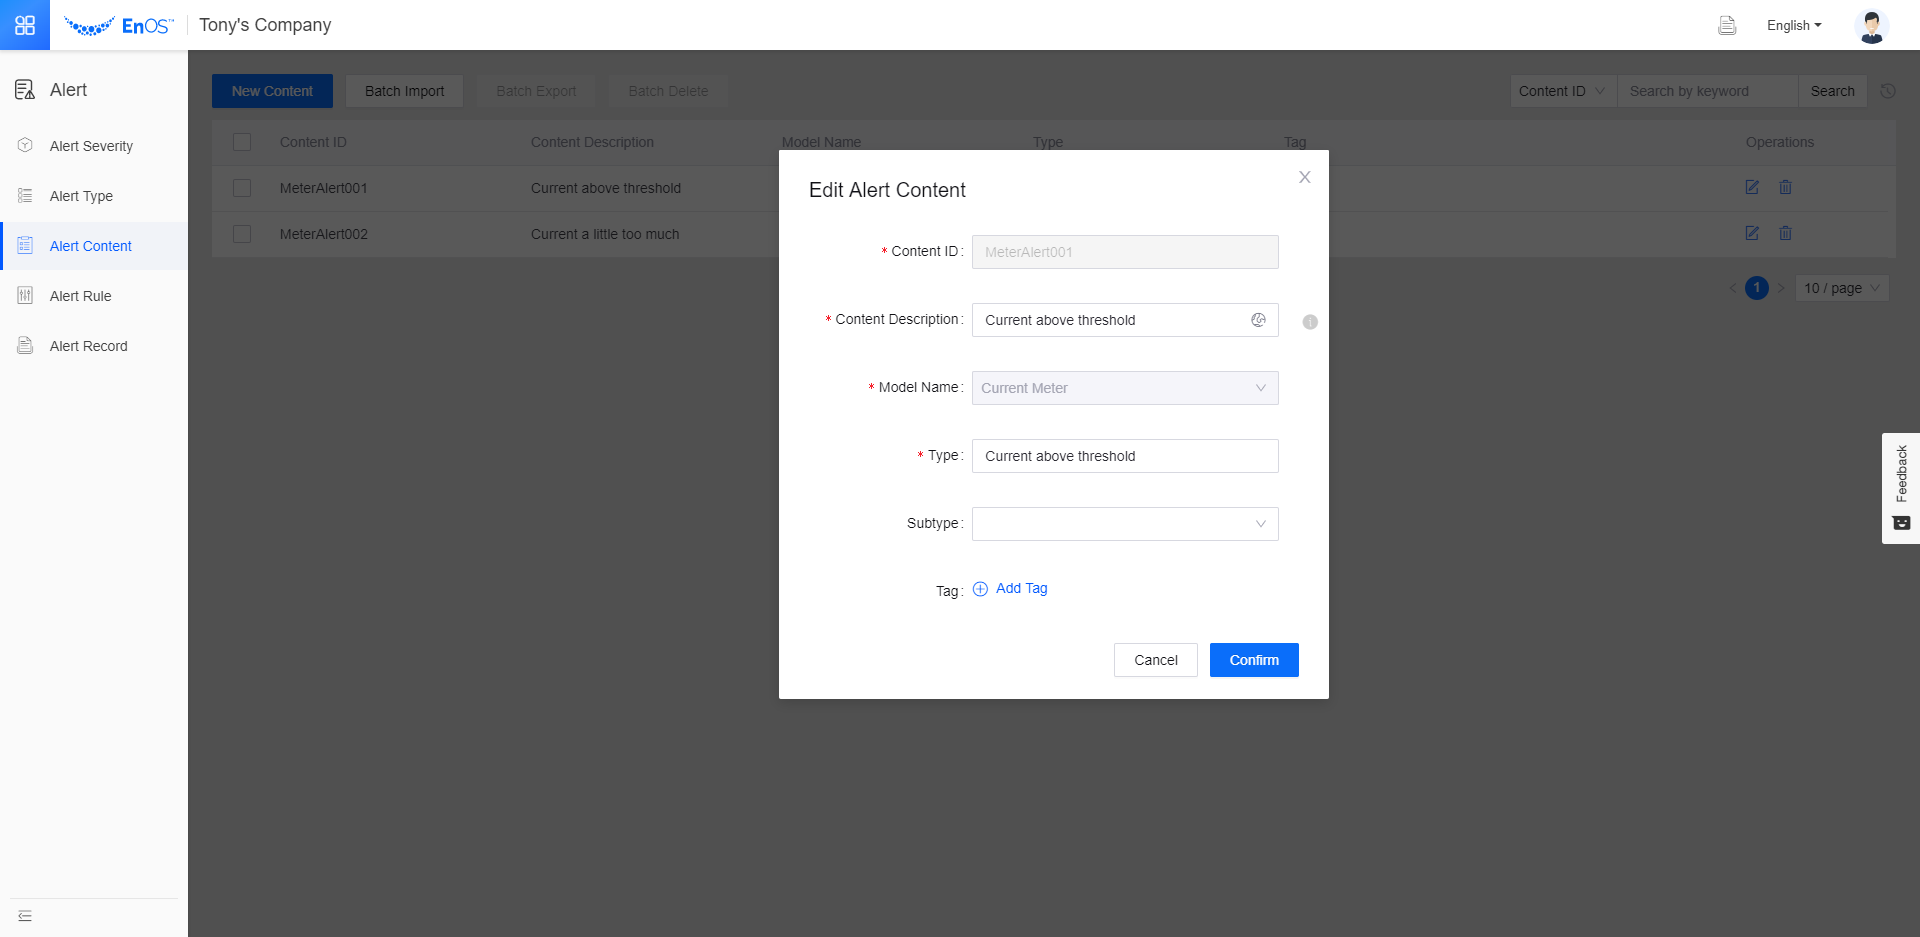Check the MeterAlert002 row checkbox
The width and height of the screenshot is (1920, 937).
pyautogui.click(x=242, y=234)
